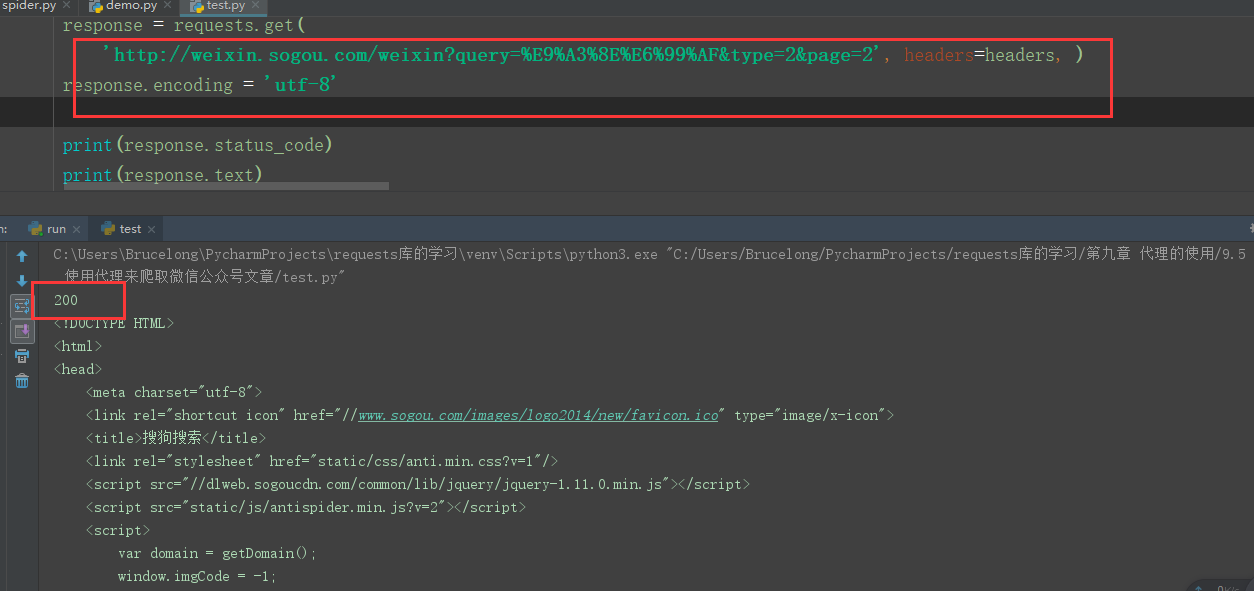
Task: Click the window.imgCode = -1; line
Action: click(197, 576)
